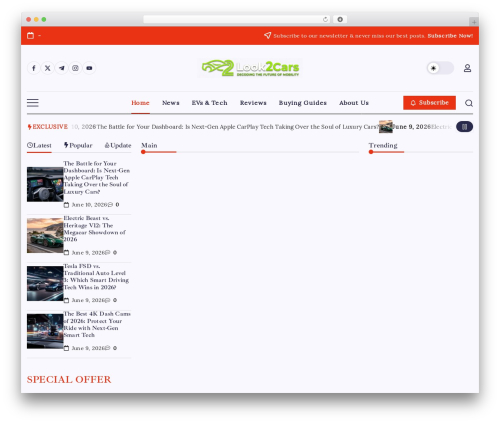
Task: Switch to the Popular tab
Action: click(x=78, y=145)
